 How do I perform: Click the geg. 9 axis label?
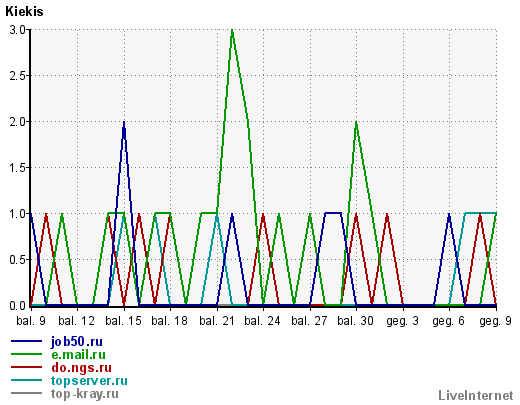click(x=495, y=321)
